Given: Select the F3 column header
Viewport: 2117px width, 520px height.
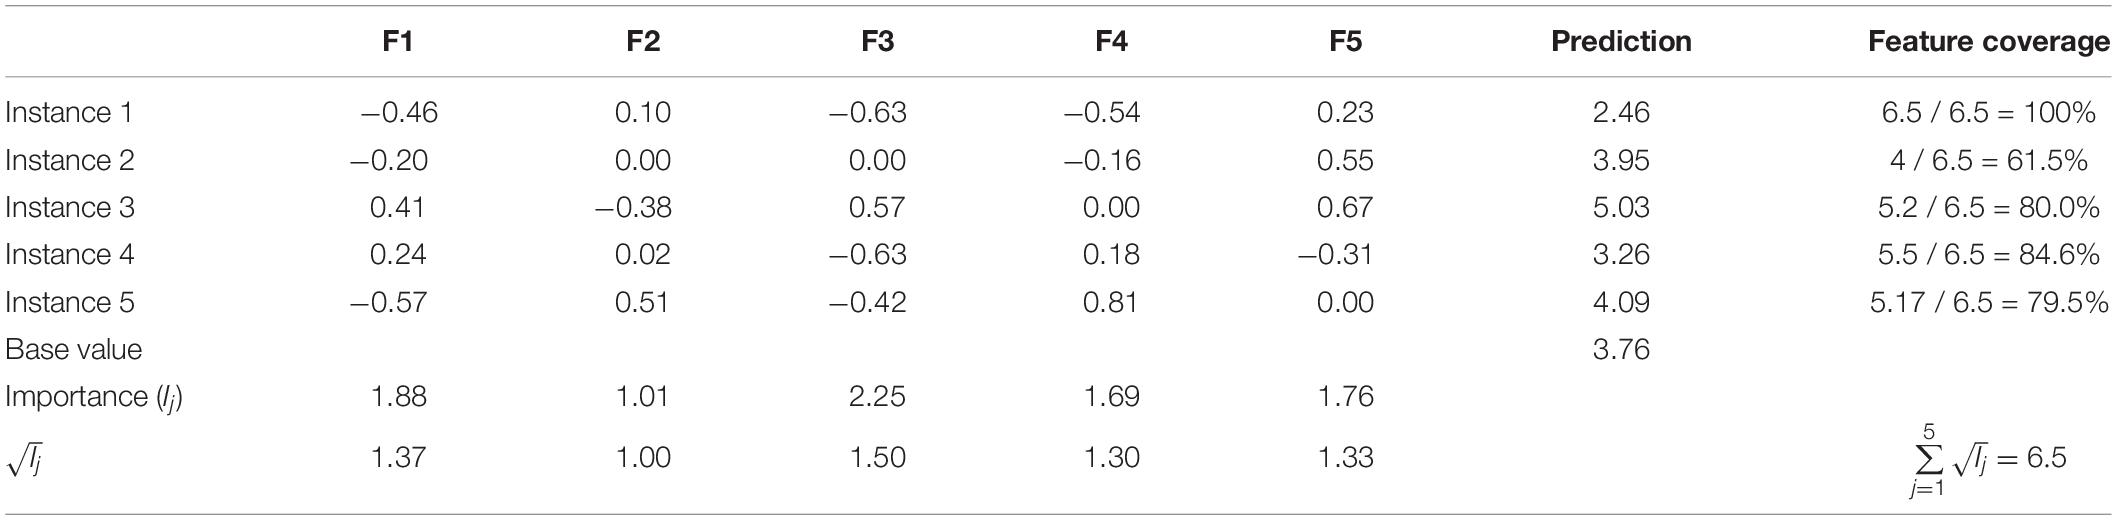Looking at the screenshot, I should [x=877, y=41].
